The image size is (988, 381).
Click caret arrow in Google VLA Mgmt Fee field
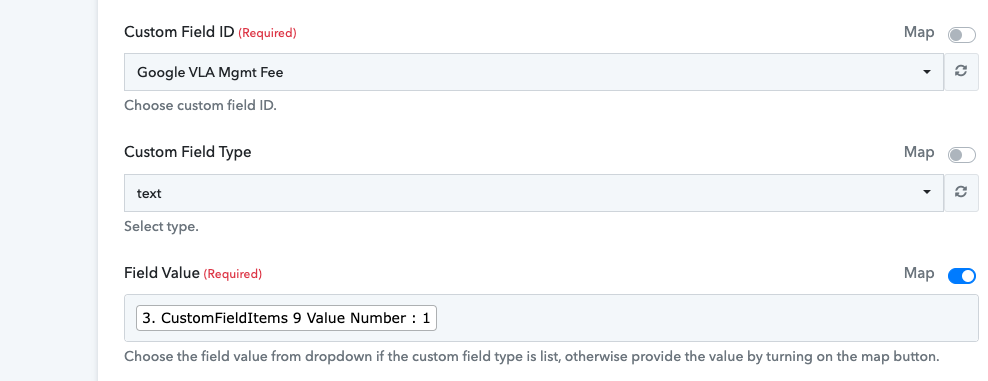tap(927, 72)
